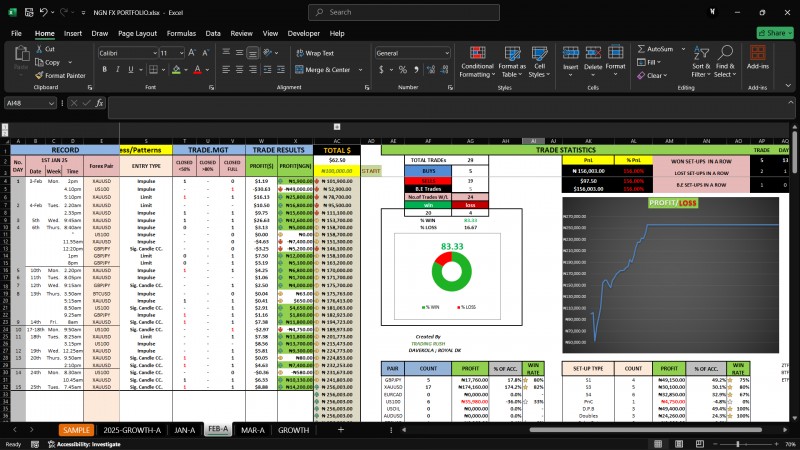Open Conditional Formatting menu
Screen dimensions: 800x450
coord(477,62)
